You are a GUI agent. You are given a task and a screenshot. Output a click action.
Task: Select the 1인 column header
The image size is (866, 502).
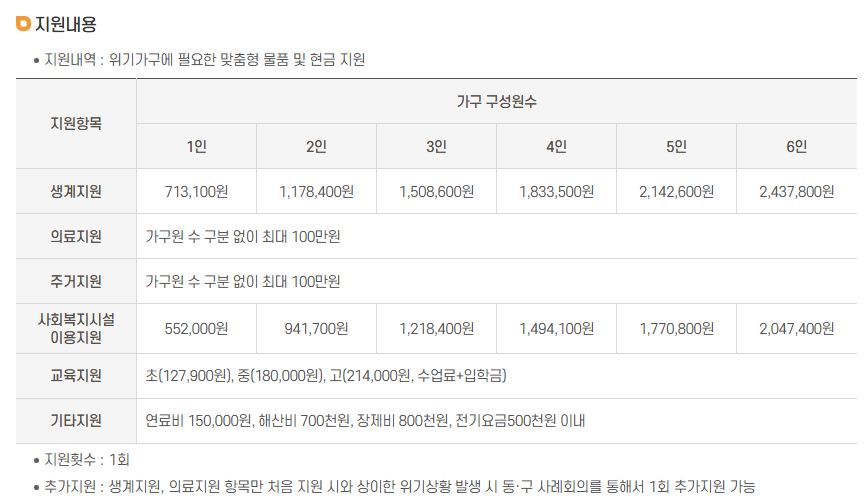pyautogui.click(x=197, y=146)
